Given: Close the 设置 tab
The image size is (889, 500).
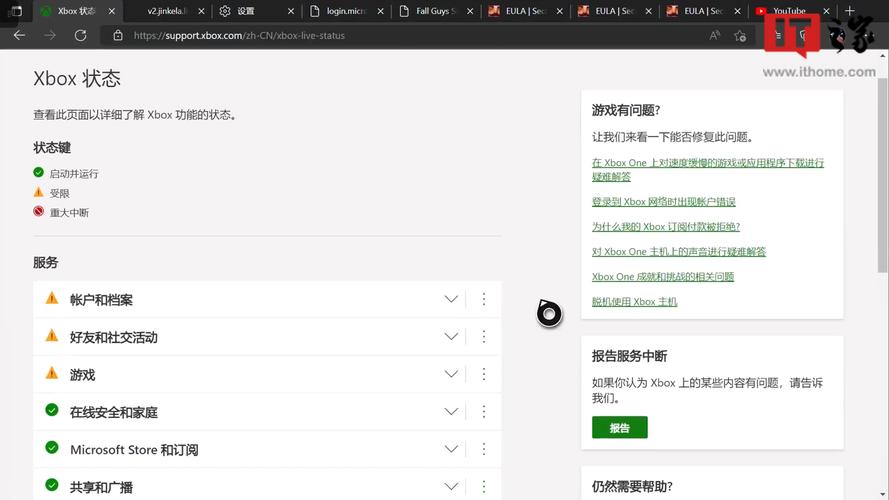Looking at the screenshot, I should coord(291,11).
